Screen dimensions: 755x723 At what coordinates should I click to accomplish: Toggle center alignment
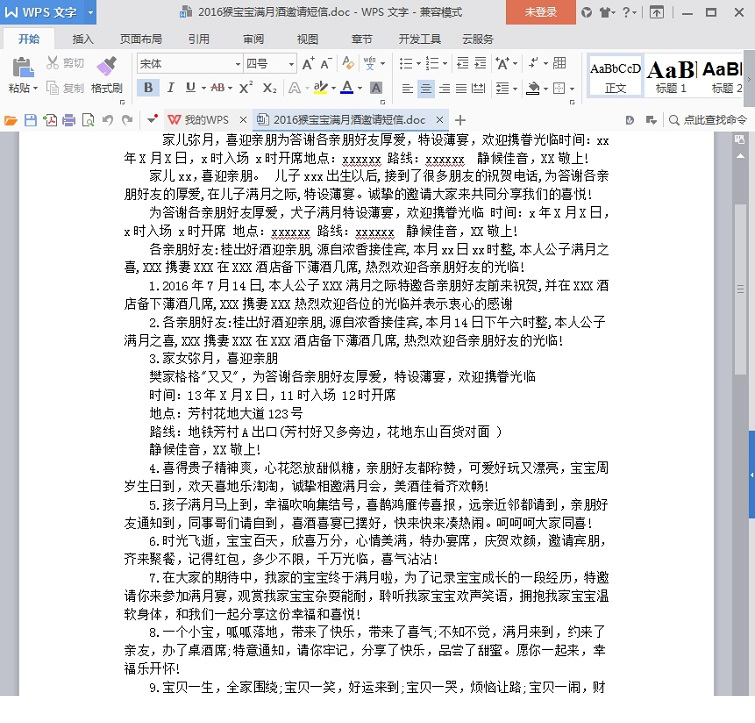click(x=426, y=89)
